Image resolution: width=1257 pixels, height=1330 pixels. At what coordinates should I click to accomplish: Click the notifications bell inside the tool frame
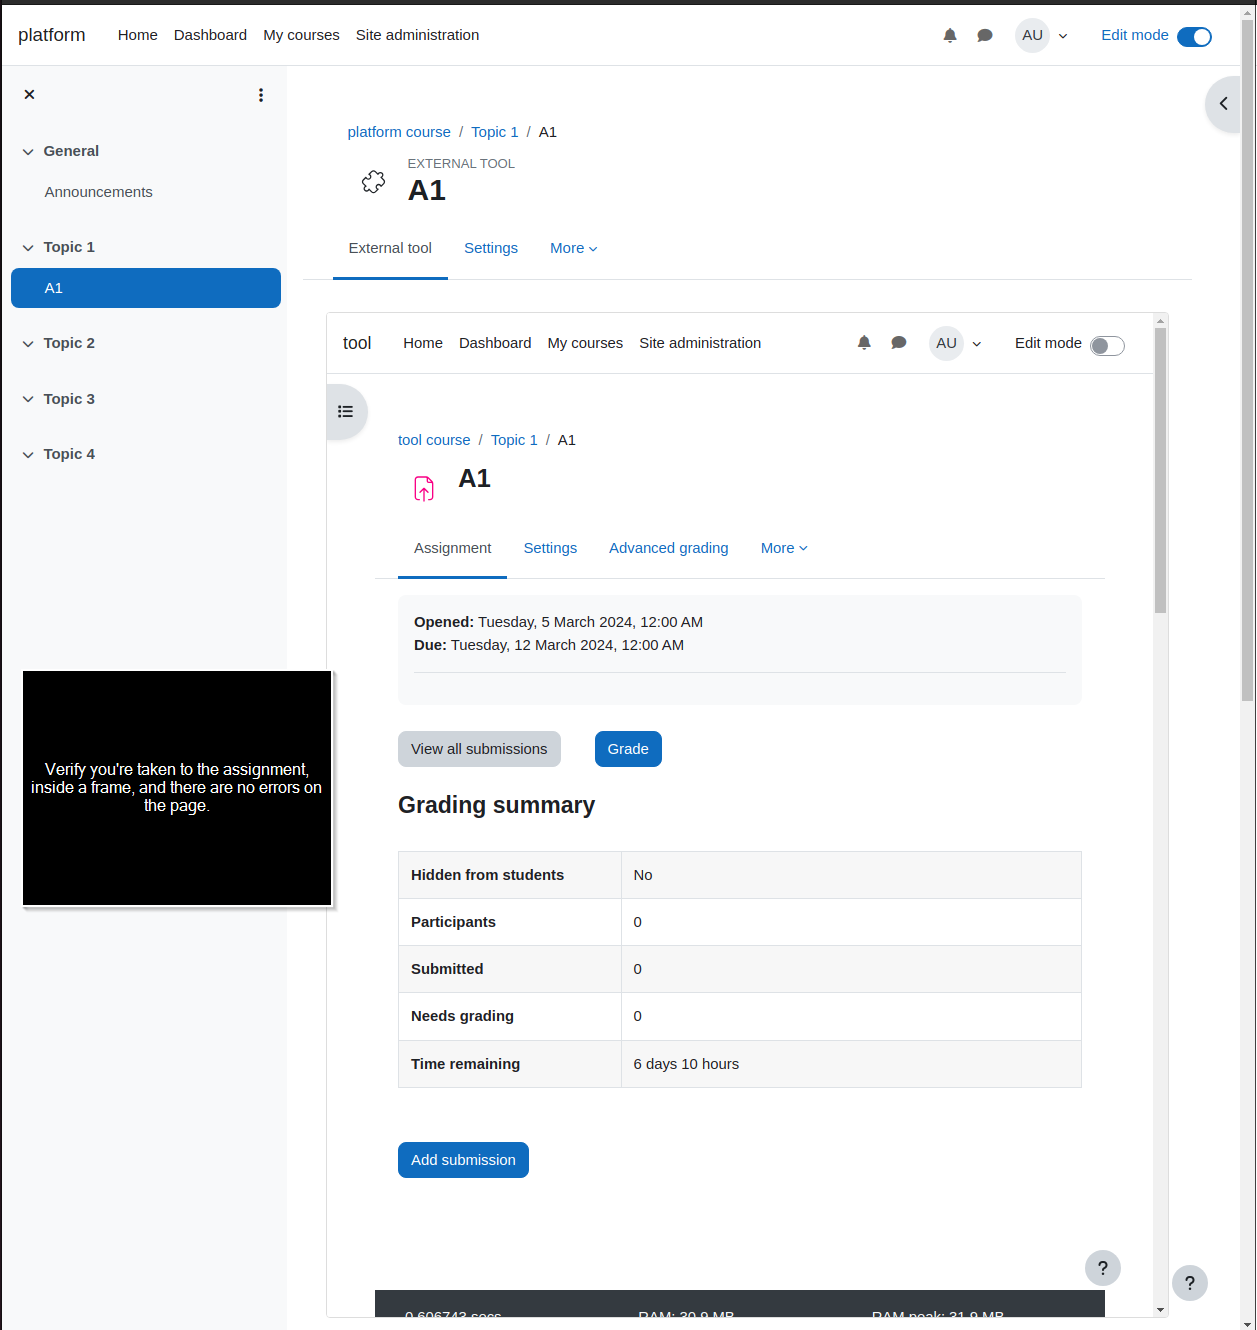pos(864,343)
